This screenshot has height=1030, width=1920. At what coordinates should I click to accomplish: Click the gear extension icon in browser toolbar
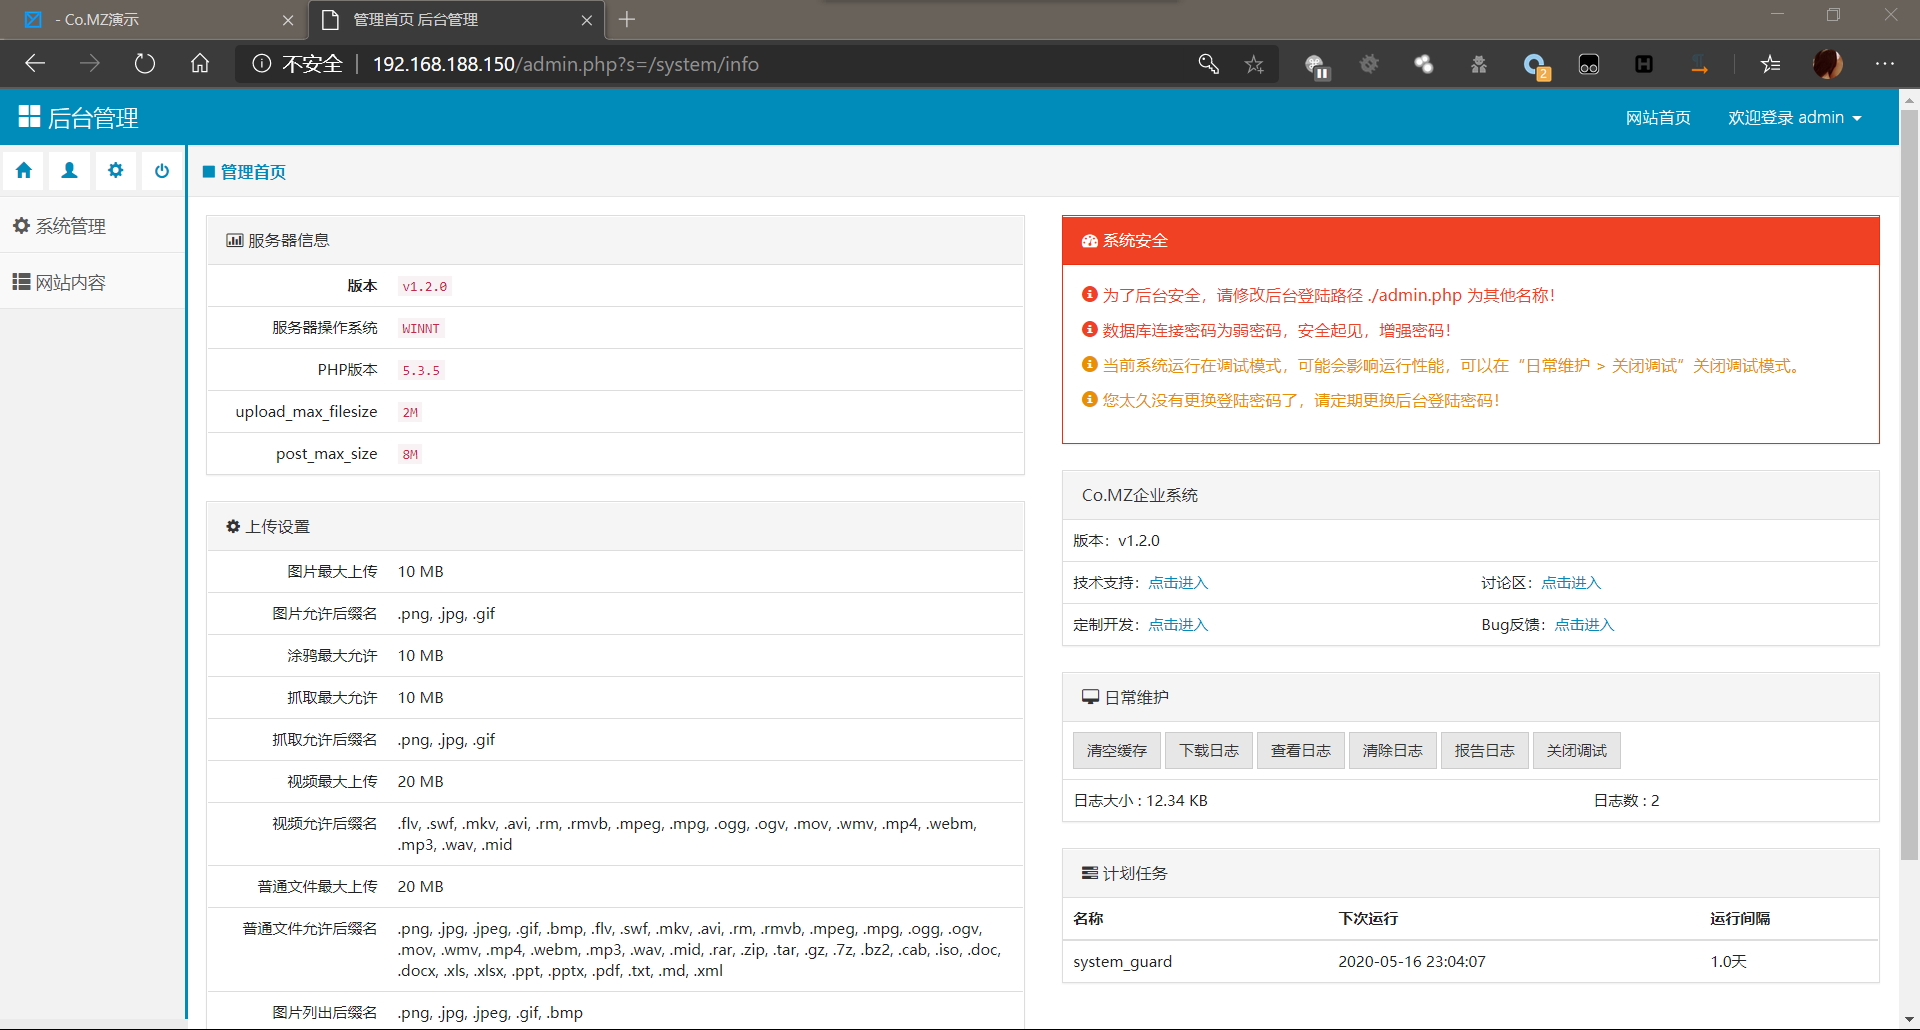tap(1369, 64)
